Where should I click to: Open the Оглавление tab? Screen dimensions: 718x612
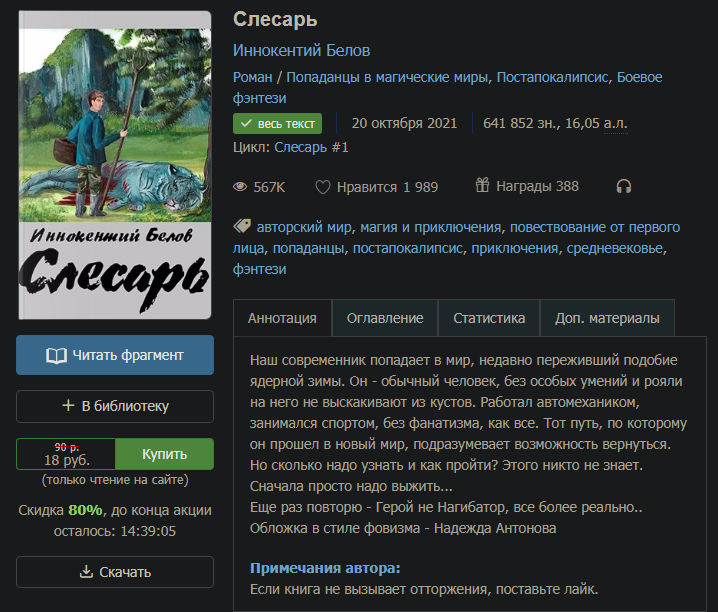385,318
